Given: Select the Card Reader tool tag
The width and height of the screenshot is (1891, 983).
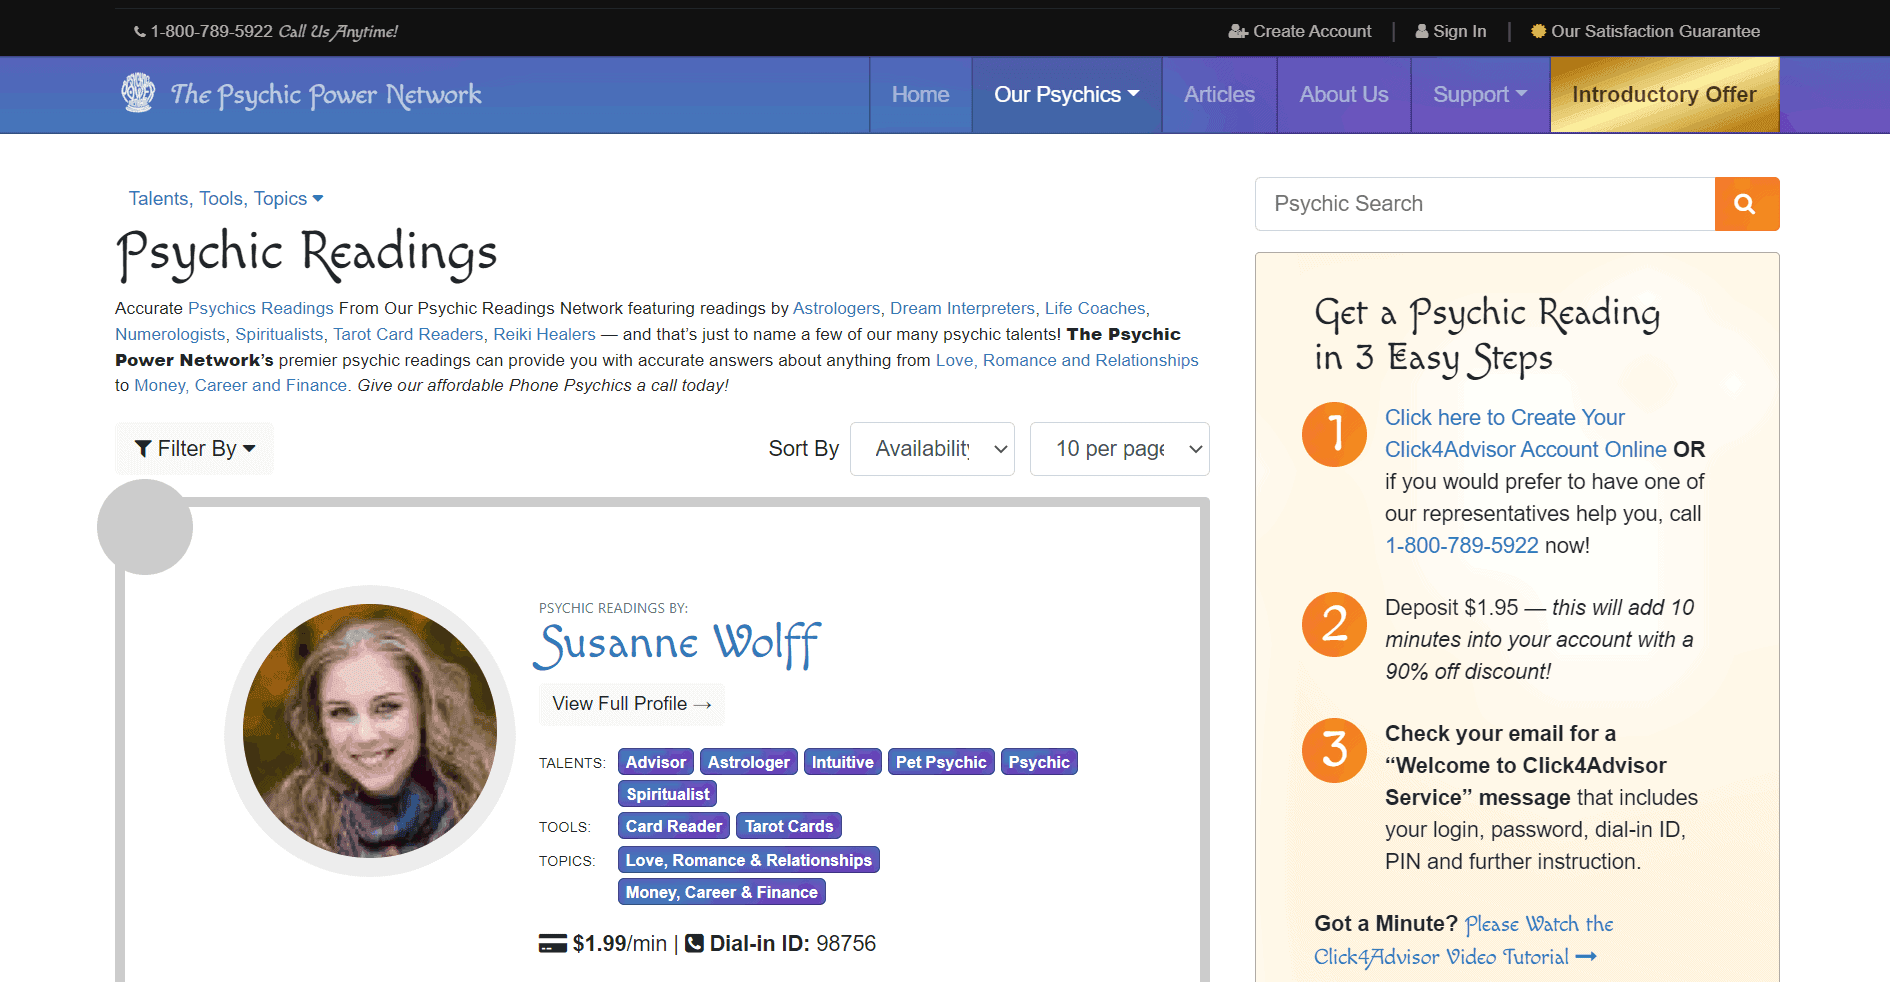Looking at the screenshot, I should [x=674, y=826].
